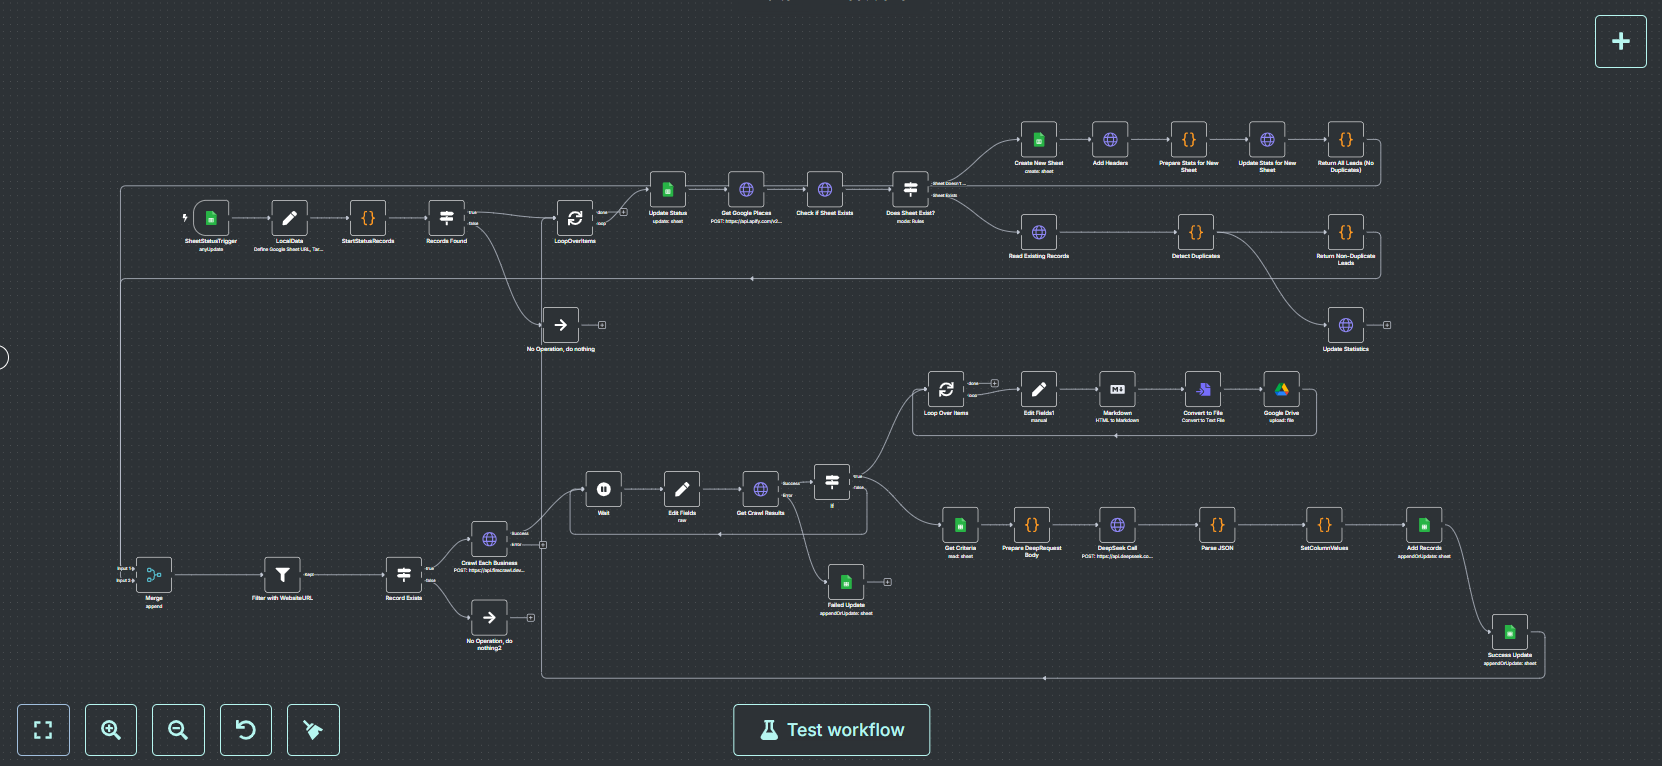This screenshot has width=1662, height=766.
Task: Select the Does Sheet Exist? switch node
Action: (x=911, y=190)
